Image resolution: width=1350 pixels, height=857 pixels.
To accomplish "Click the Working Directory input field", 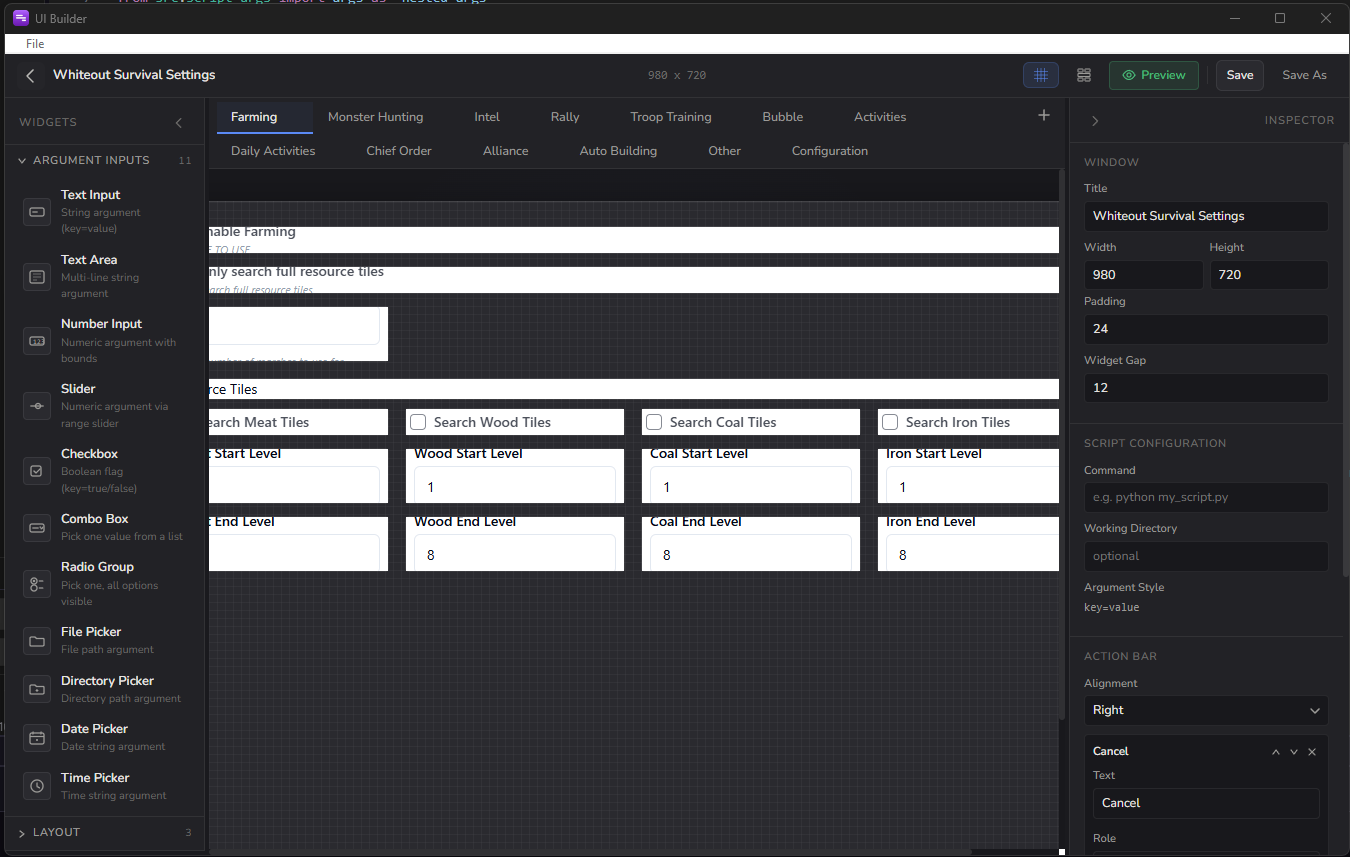I will [x=1206, y=556].
